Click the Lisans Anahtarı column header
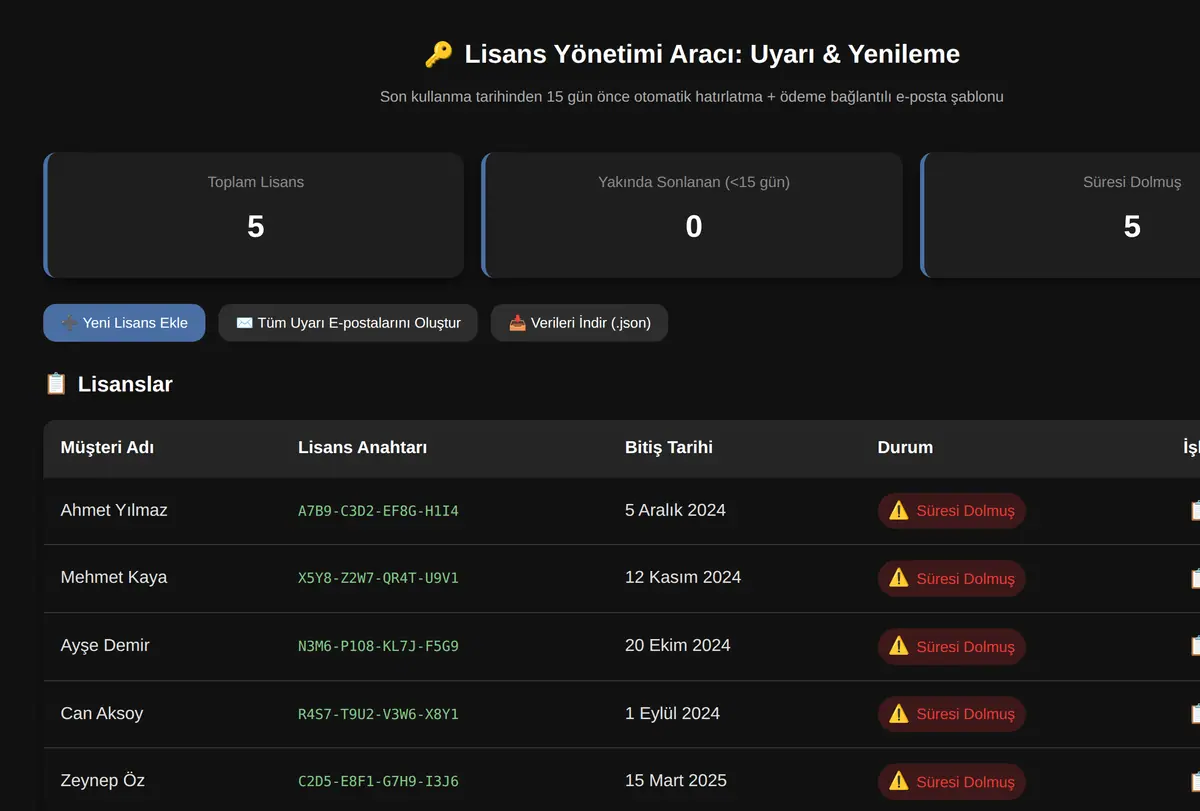Viewport: 1200px width, 811px height. [x=362, y=447]
